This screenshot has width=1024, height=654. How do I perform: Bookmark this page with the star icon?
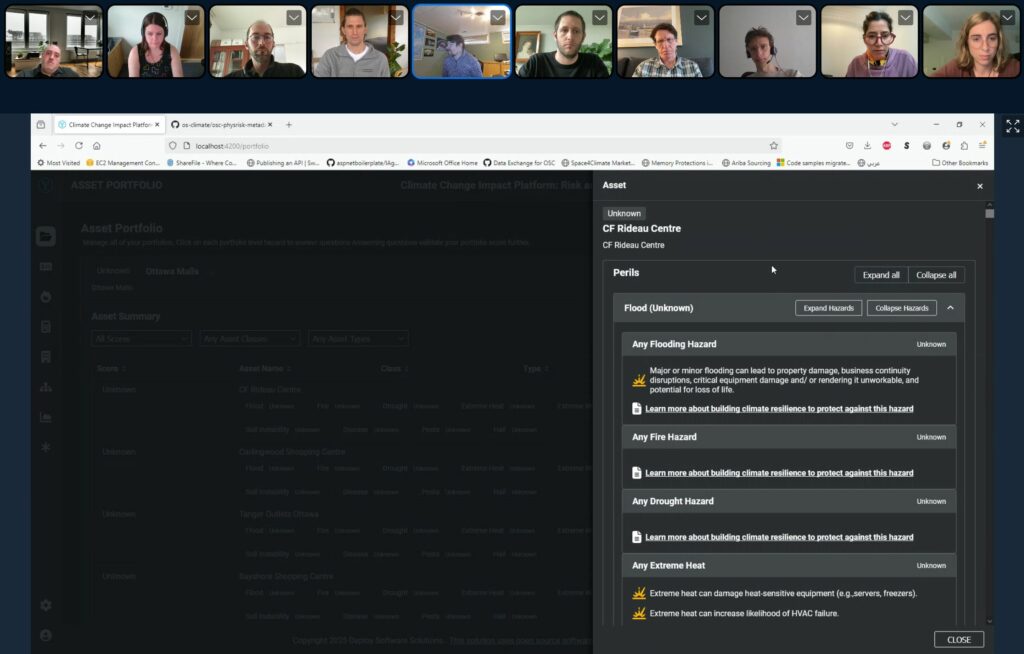(x=773, y=146)
